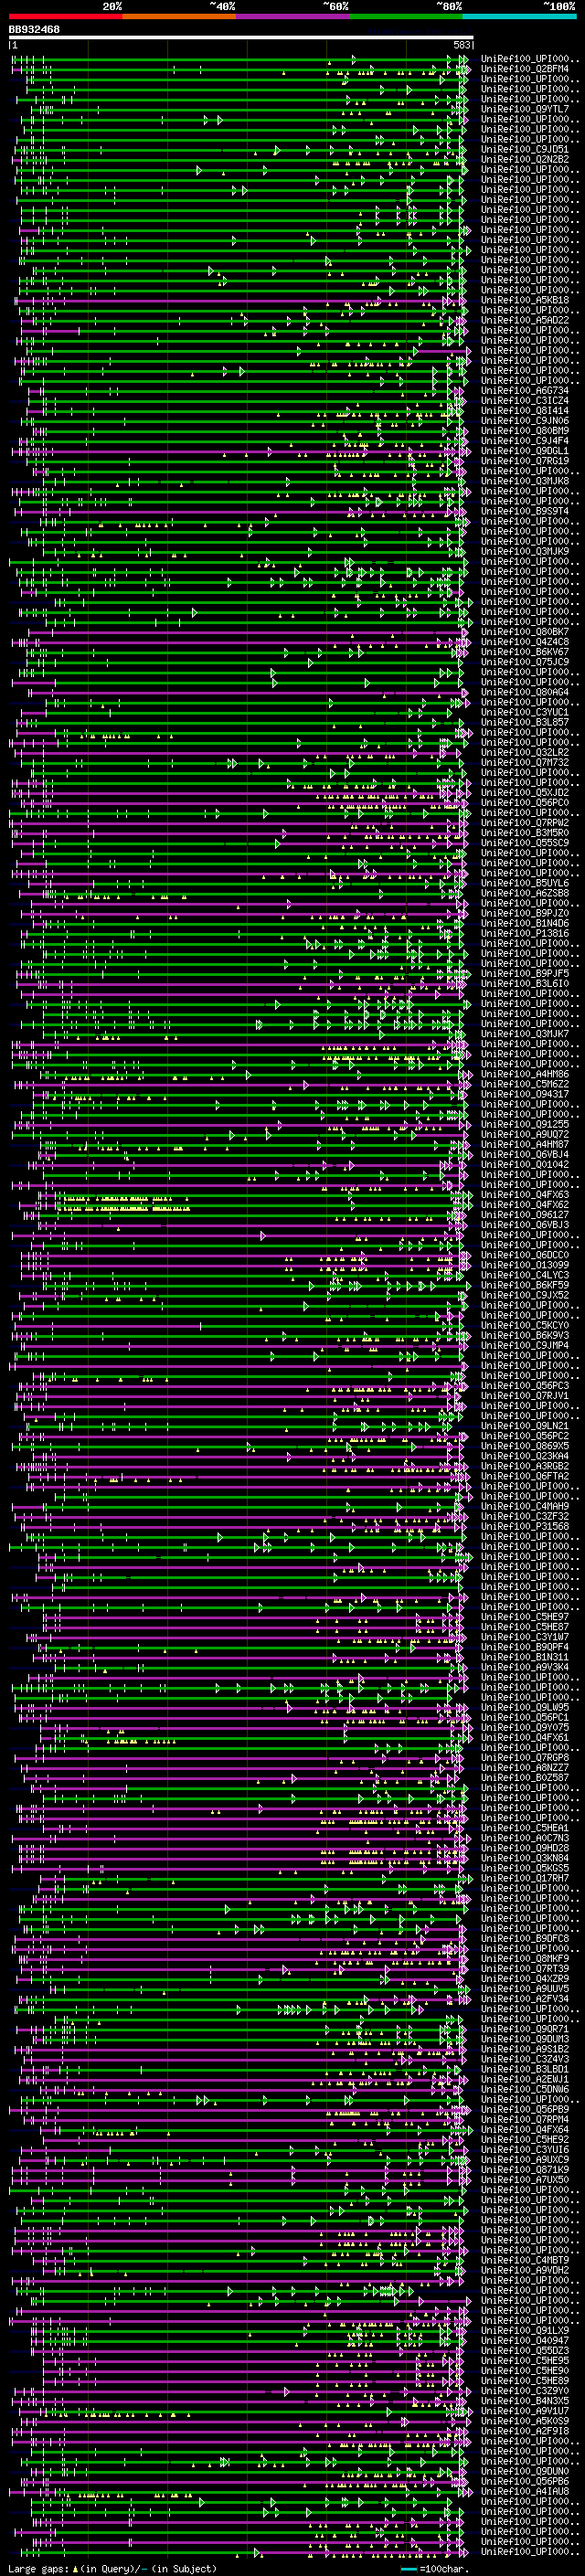Click hit label UniRef100_Q3MJK9
Screen dimensions: 585x2576
(525, 551)
